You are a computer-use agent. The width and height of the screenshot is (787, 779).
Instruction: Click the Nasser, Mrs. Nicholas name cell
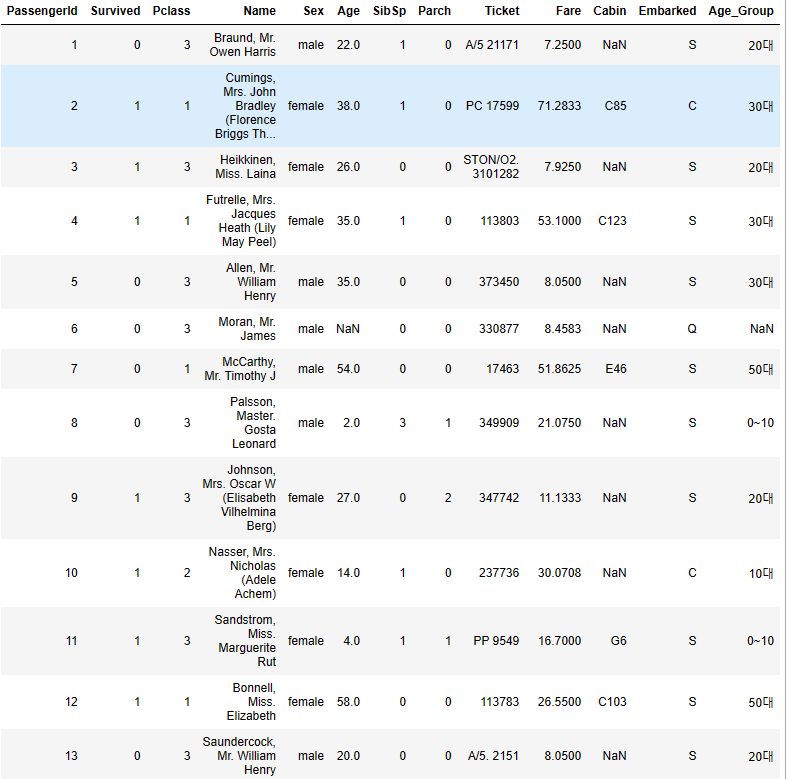coord(242,573)
